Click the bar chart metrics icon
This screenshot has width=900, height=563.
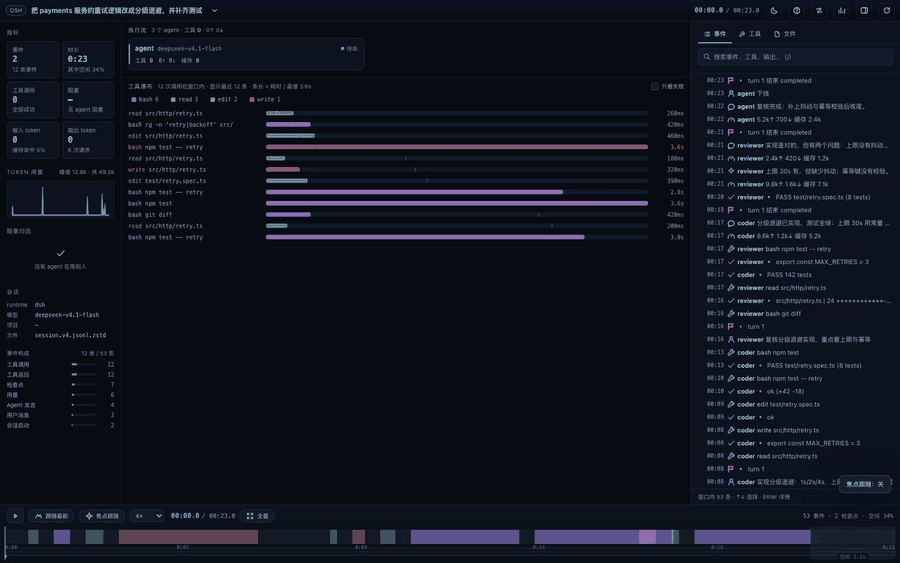(x=841, y=10)
